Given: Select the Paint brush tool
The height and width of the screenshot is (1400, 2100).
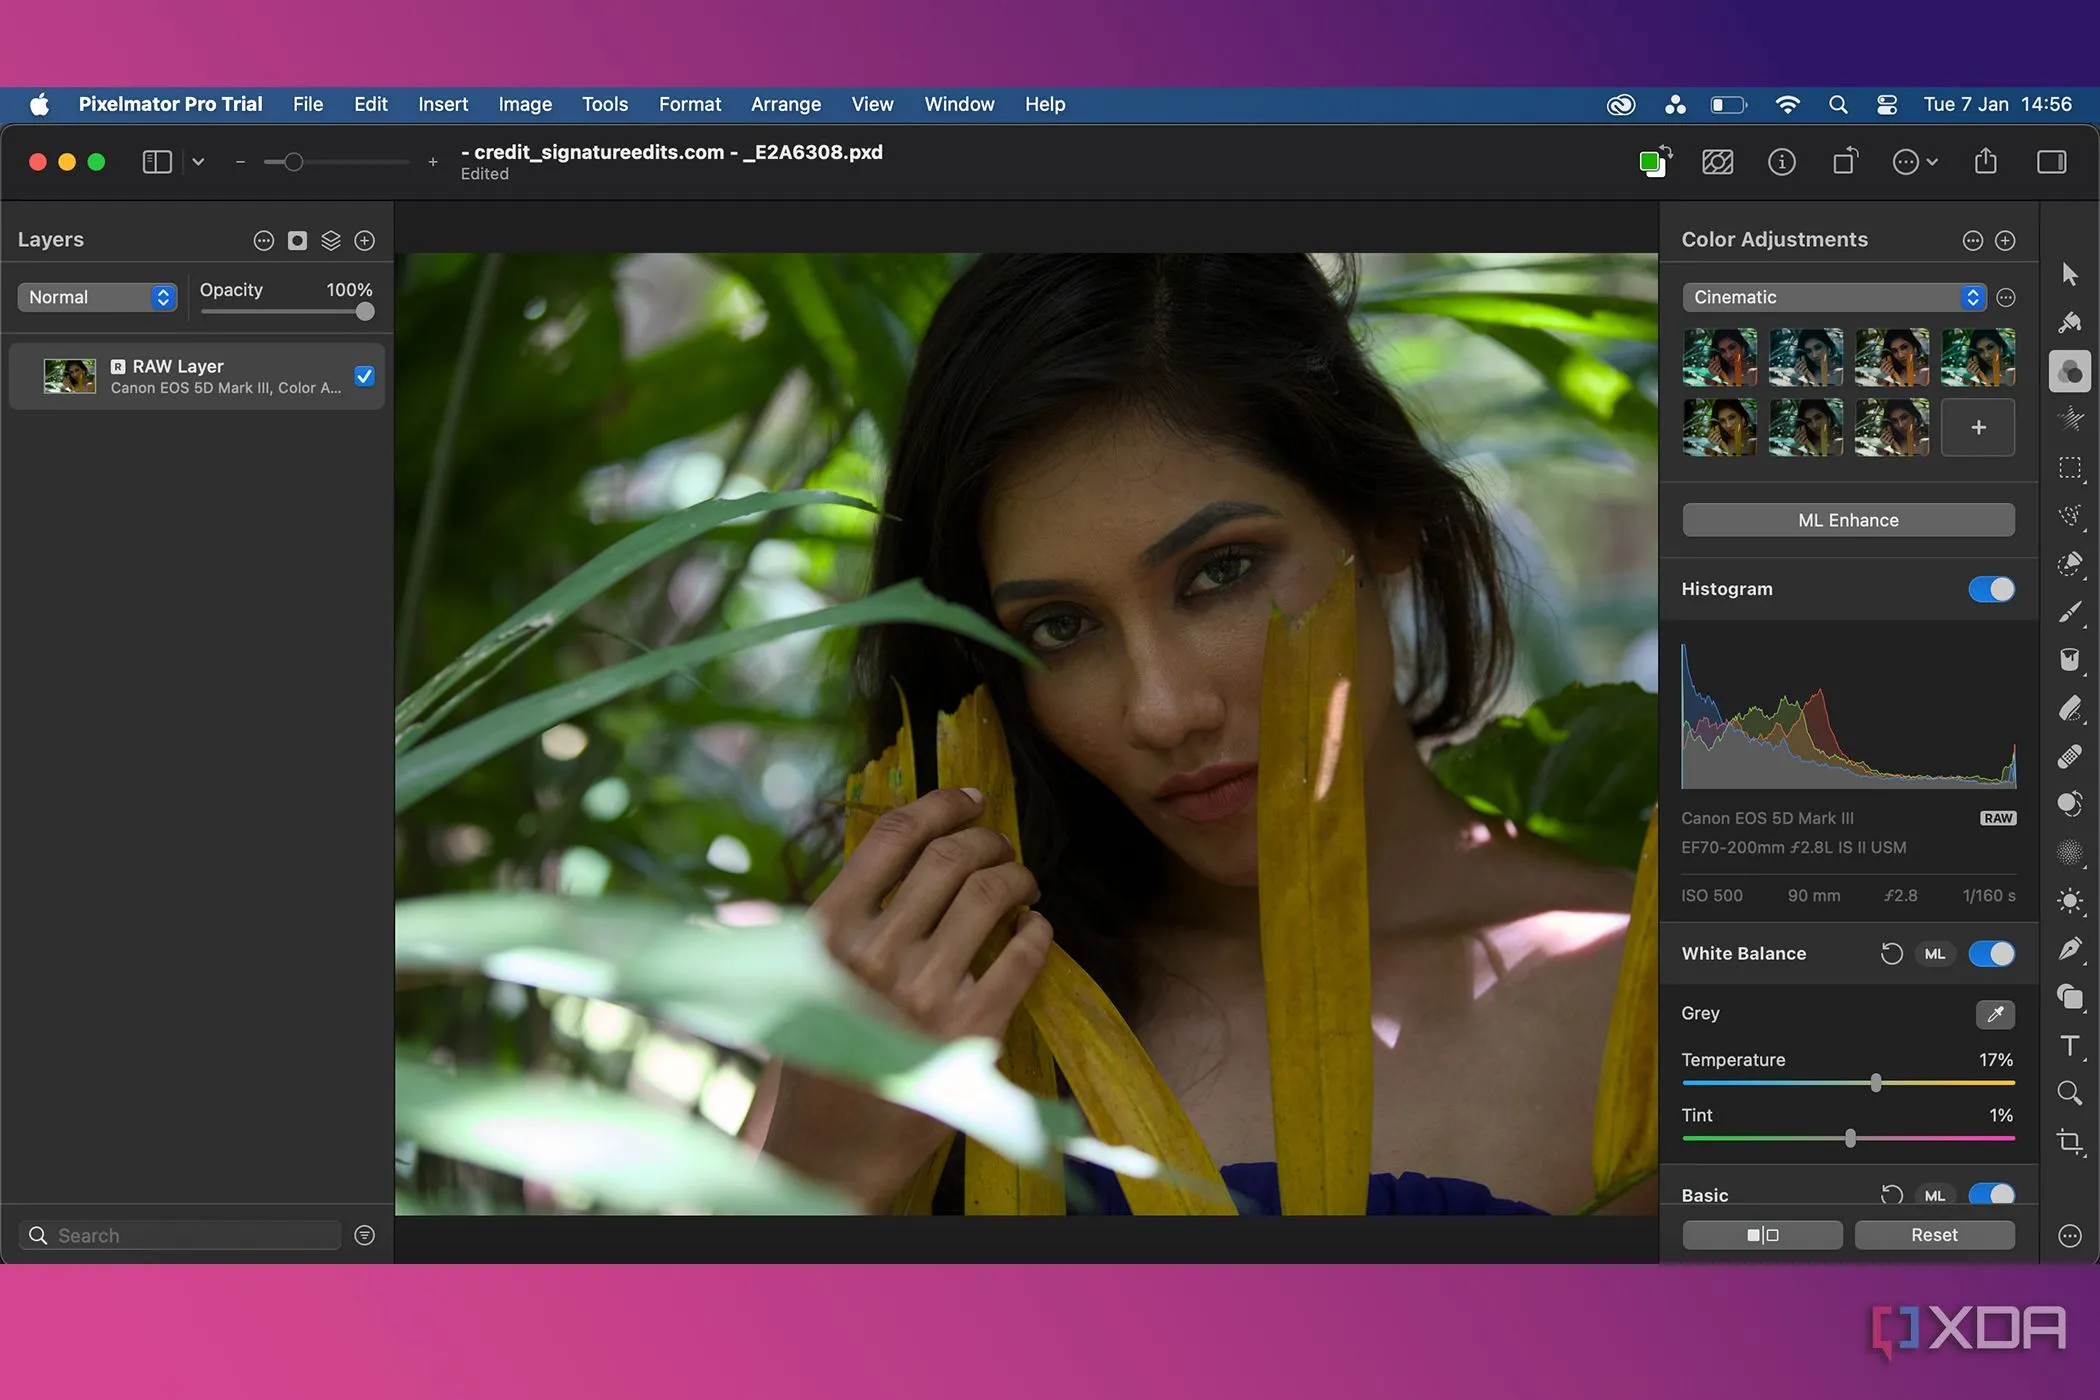Looking at the screenshot, I should click(x=2069, y=612).
